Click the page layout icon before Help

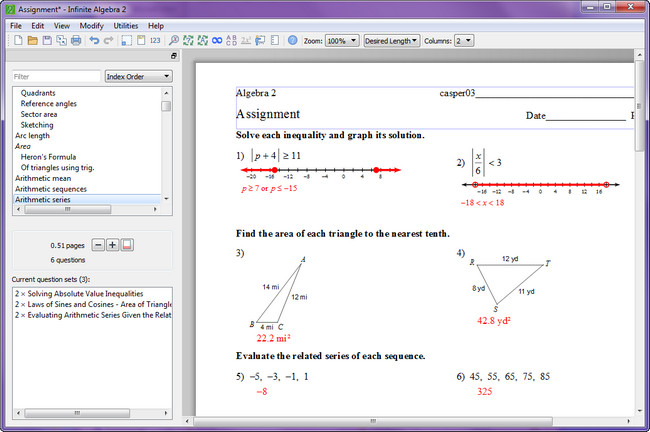274,40
